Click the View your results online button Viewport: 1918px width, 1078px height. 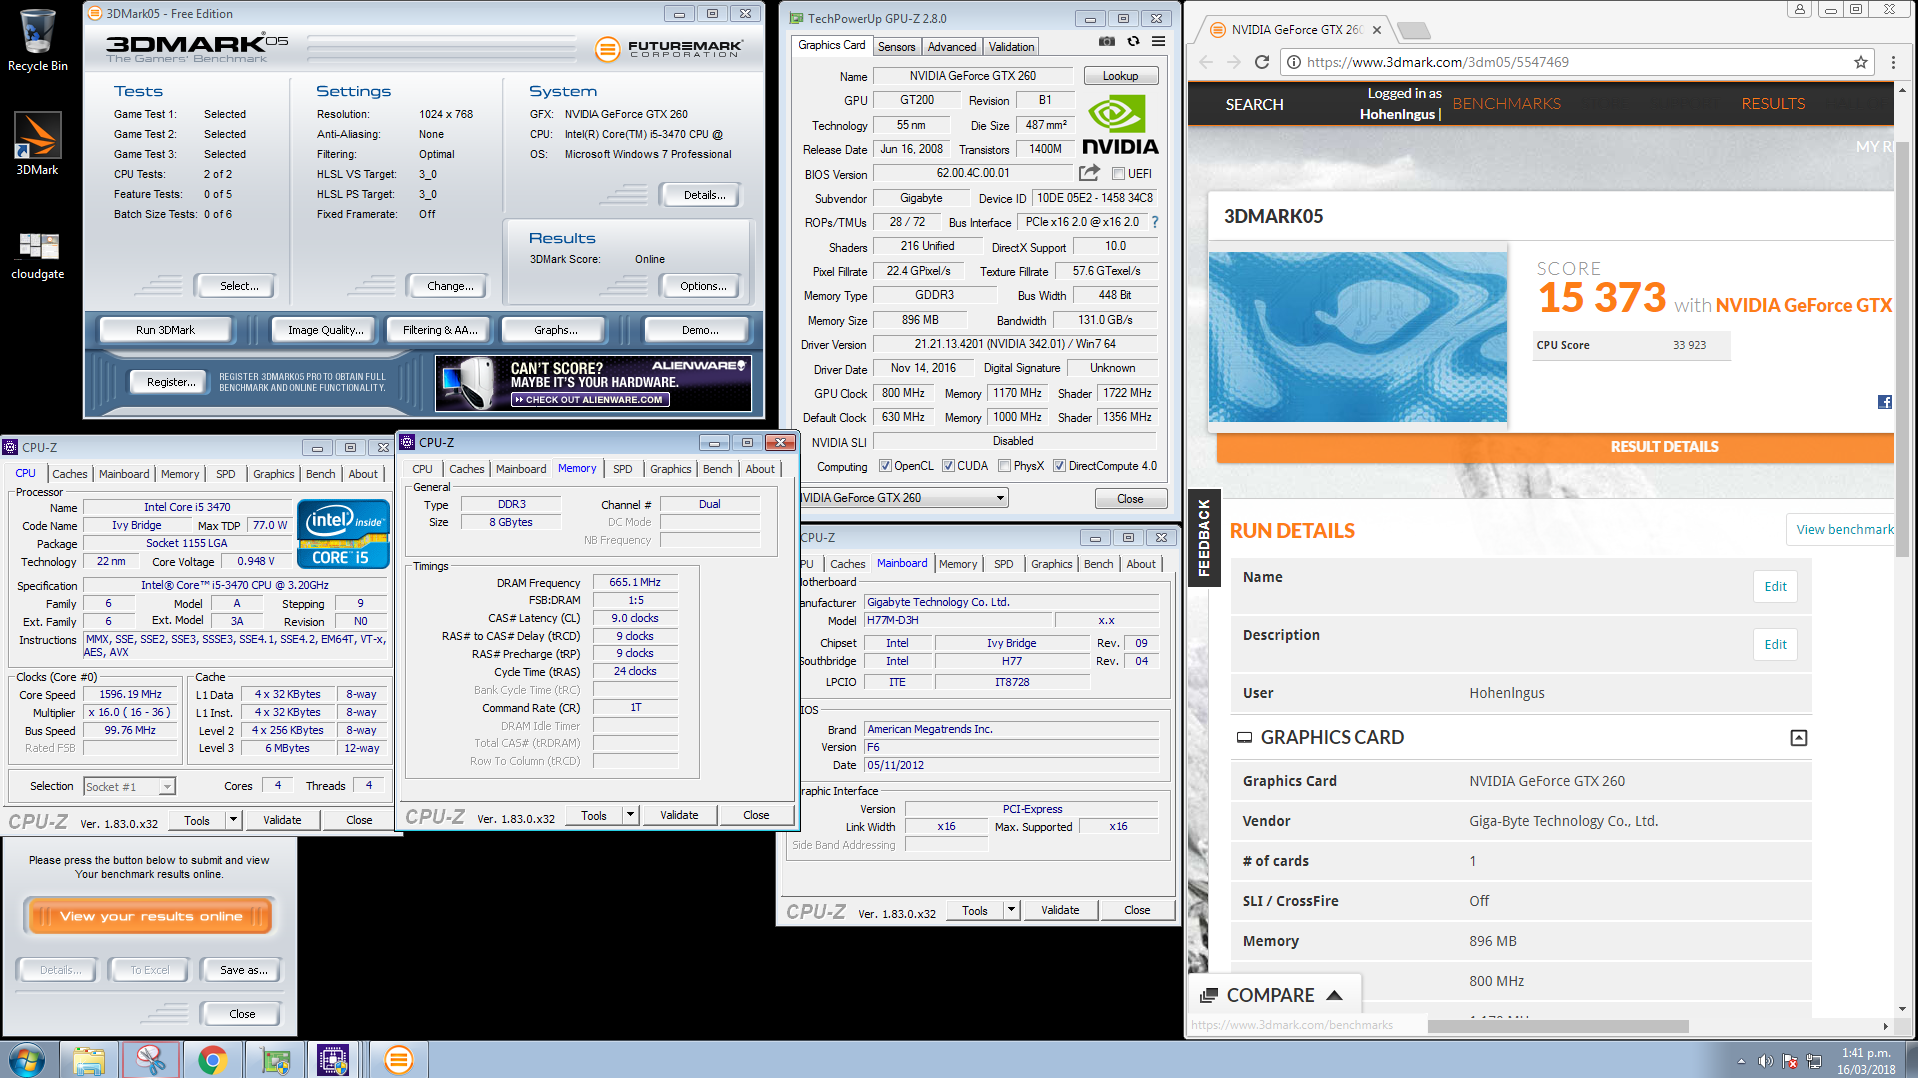150,916
